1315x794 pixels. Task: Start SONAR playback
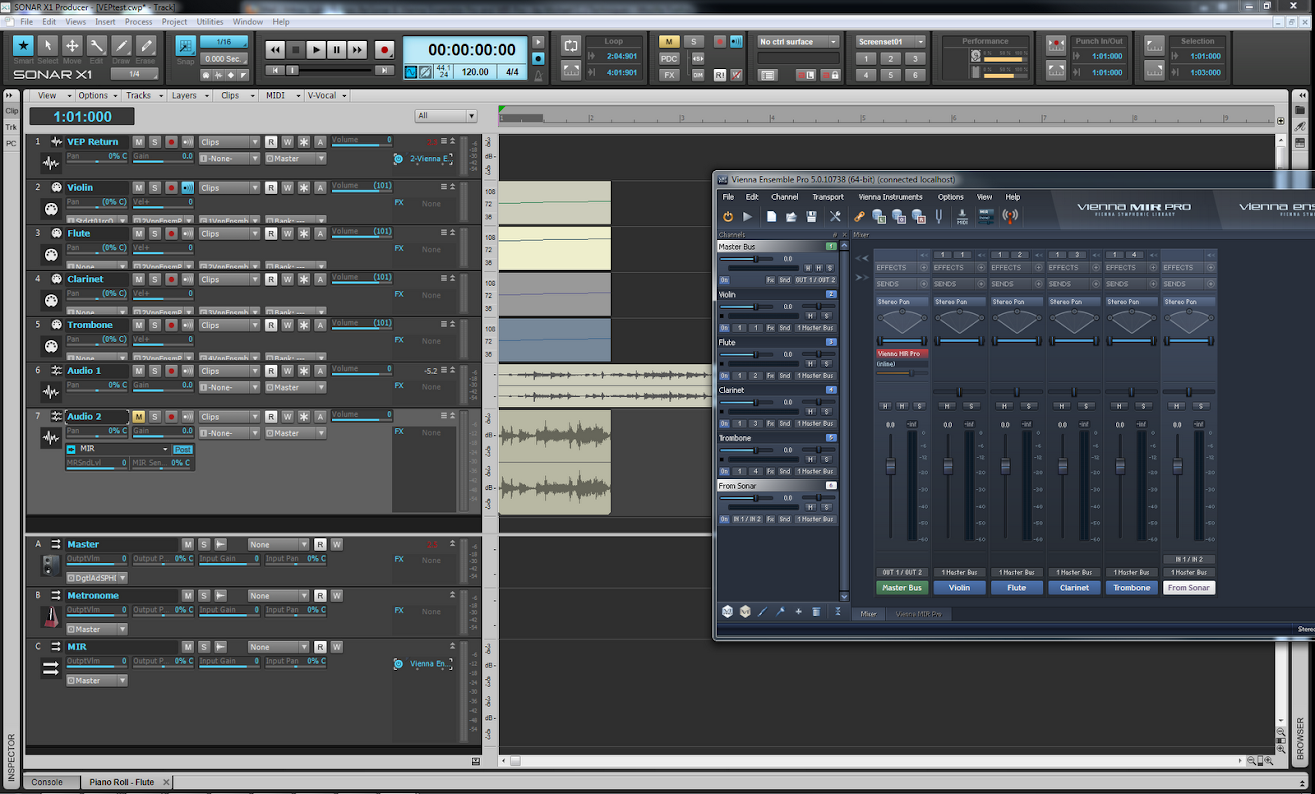pyautogui.click(x=316, y=50)
